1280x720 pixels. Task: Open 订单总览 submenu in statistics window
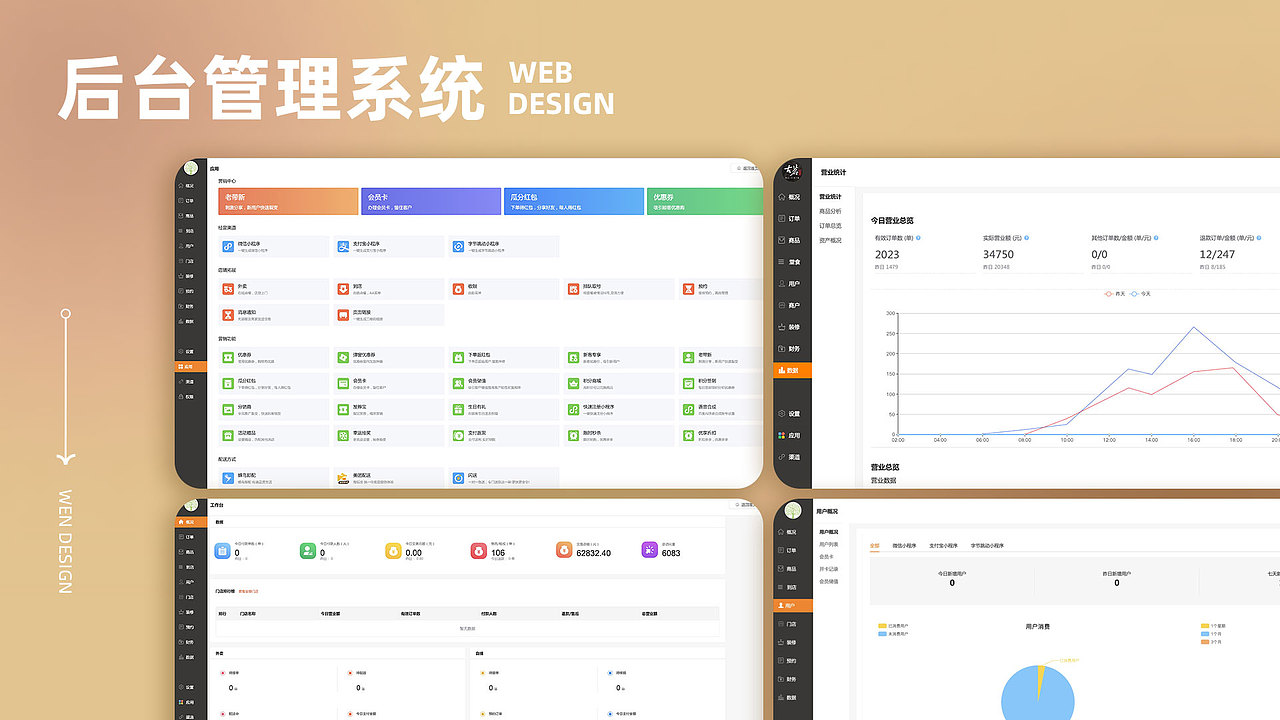click(x=831, y=226)
